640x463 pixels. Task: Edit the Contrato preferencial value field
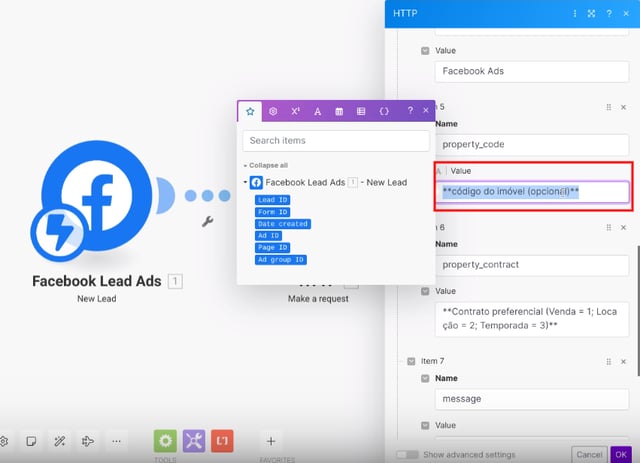[x=532, y=319]
